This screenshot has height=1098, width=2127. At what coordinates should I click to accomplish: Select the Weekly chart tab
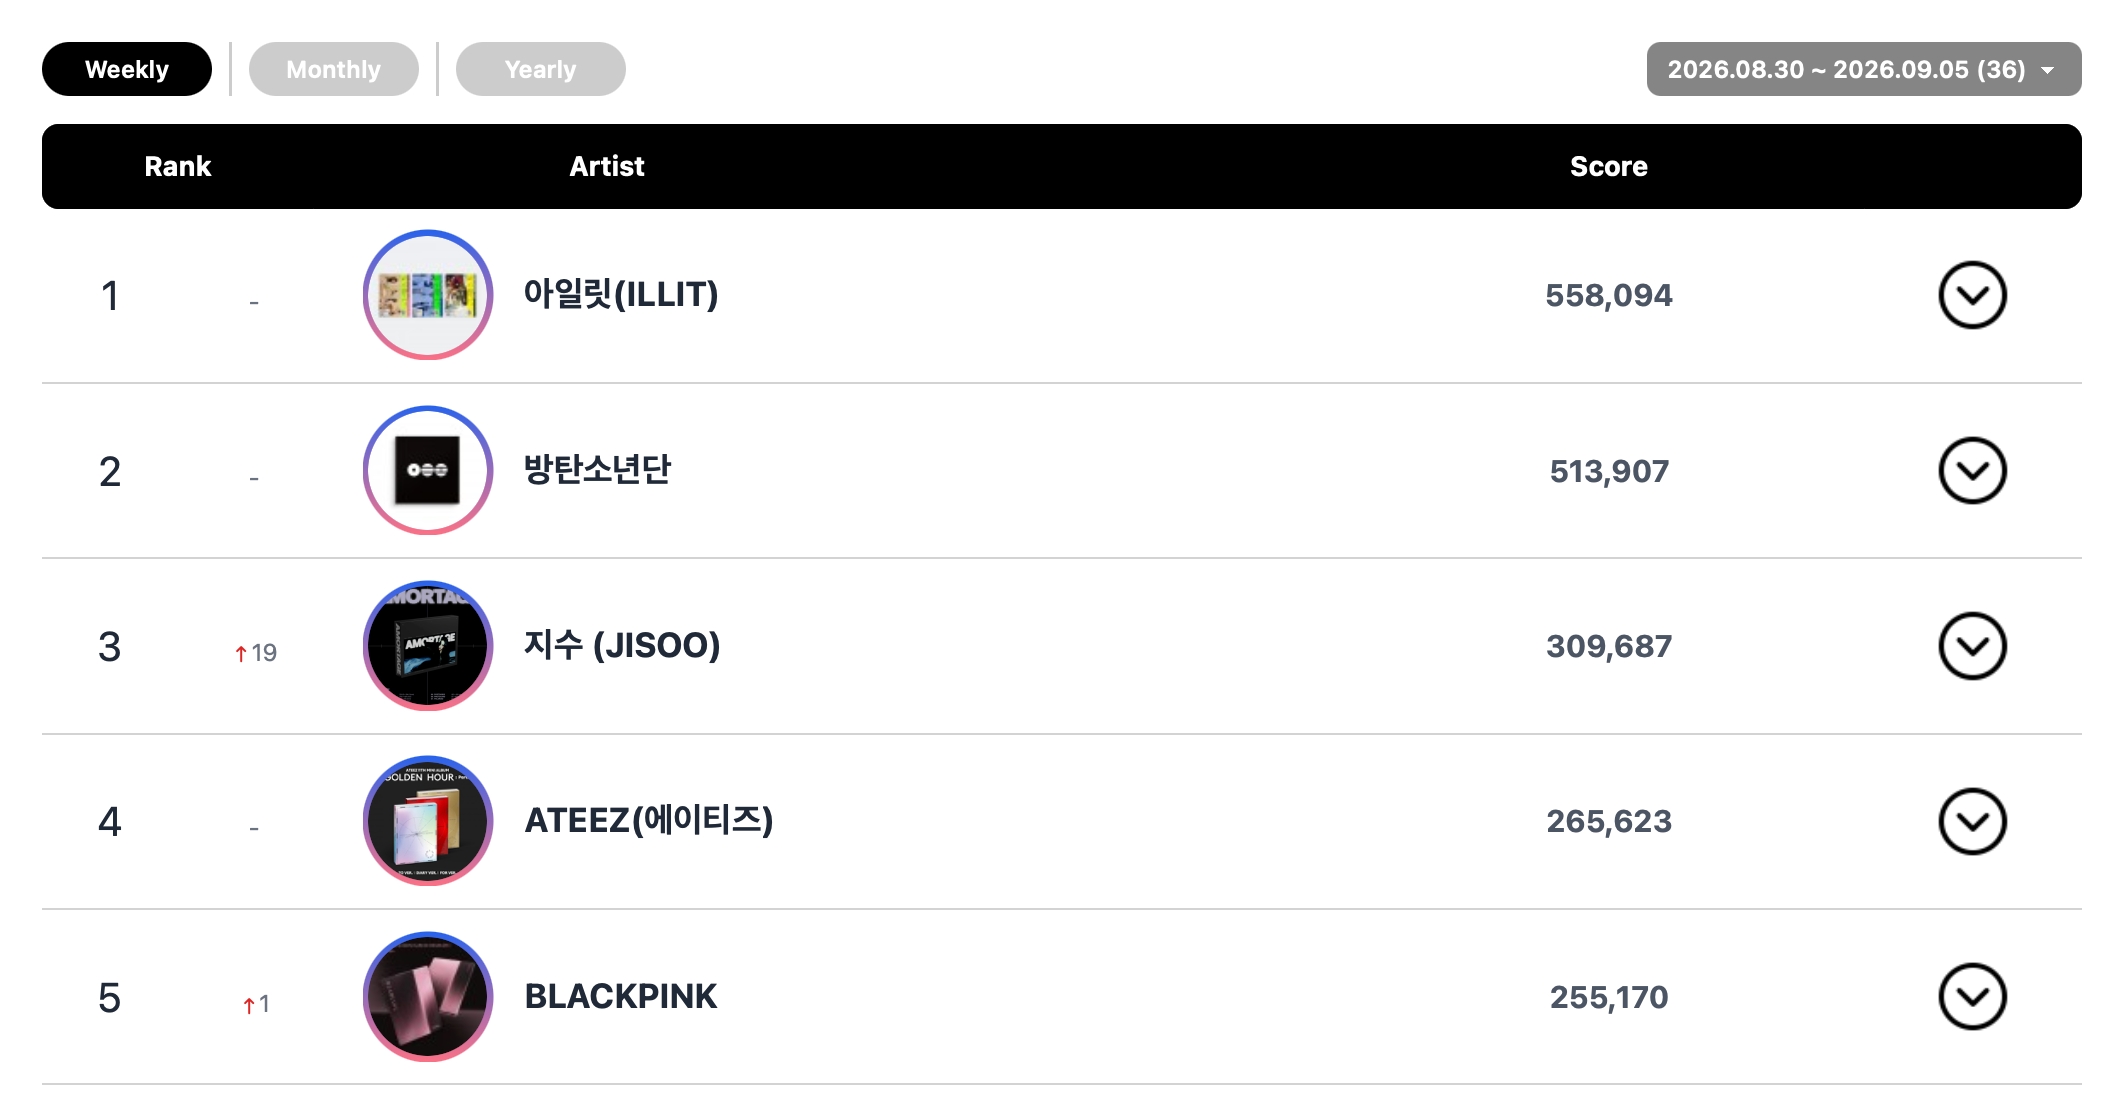click(127, 69)
